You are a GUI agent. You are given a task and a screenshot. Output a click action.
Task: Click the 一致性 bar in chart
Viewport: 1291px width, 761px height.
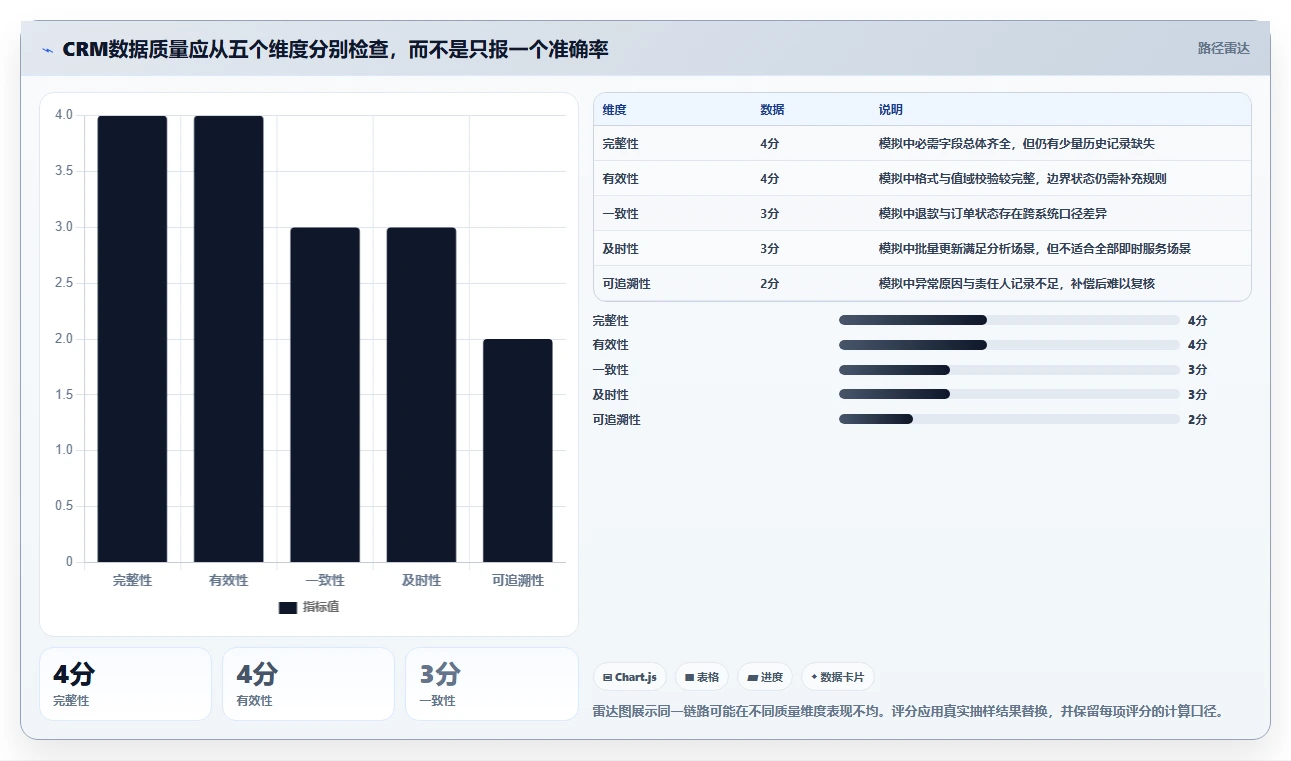pyautogui.click(x=325, y=395)
